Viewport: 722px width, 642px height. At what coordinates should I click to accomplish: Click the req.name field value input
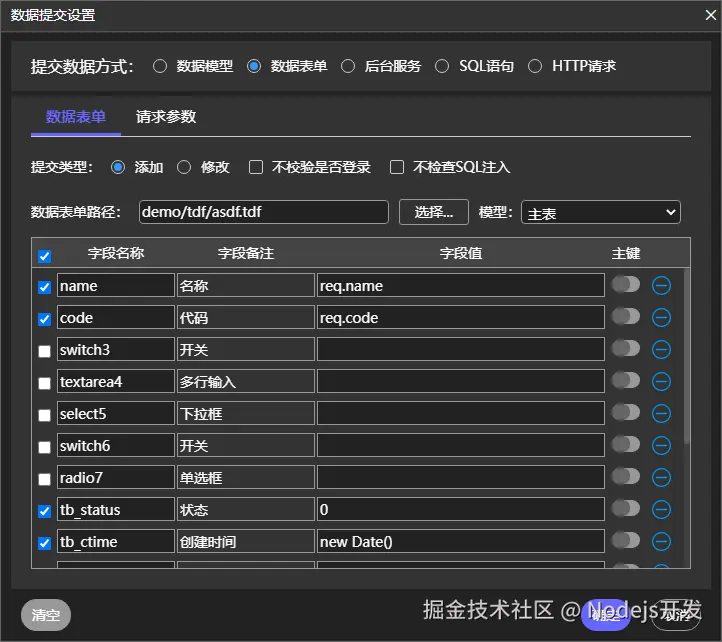461,286
